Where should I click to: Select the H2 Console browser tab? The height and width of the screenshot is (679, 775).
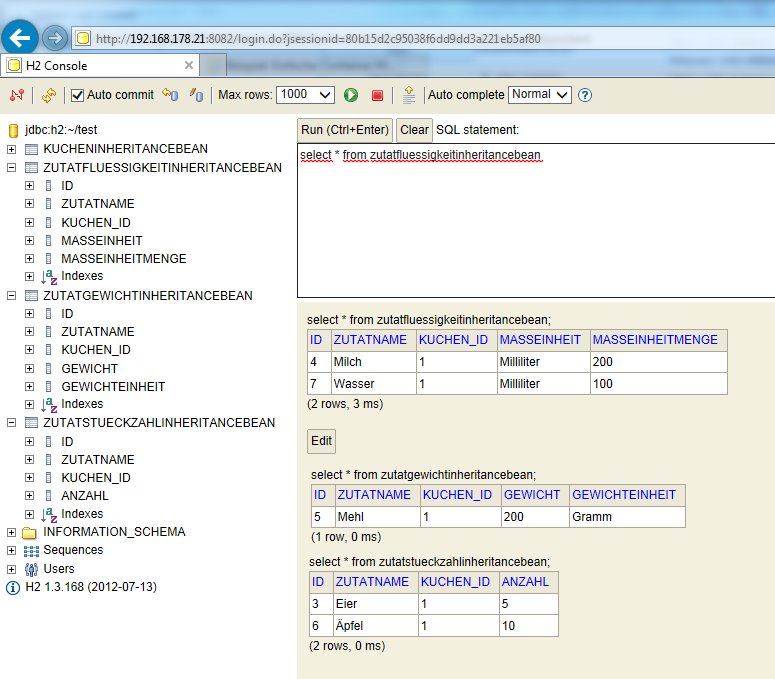(100, 65)
